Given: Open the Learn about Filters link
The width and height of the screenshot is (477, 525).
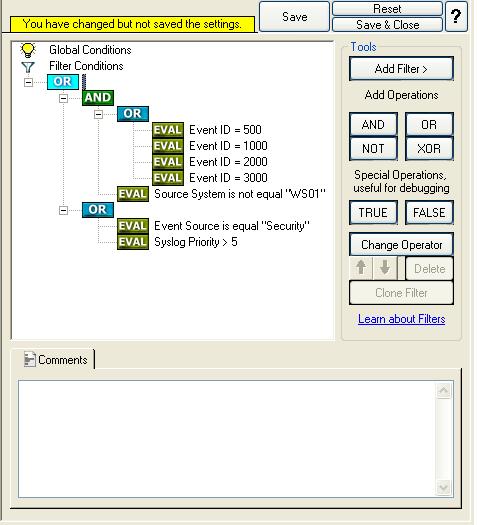Looking at the screenshot, I should click(401, 319).
